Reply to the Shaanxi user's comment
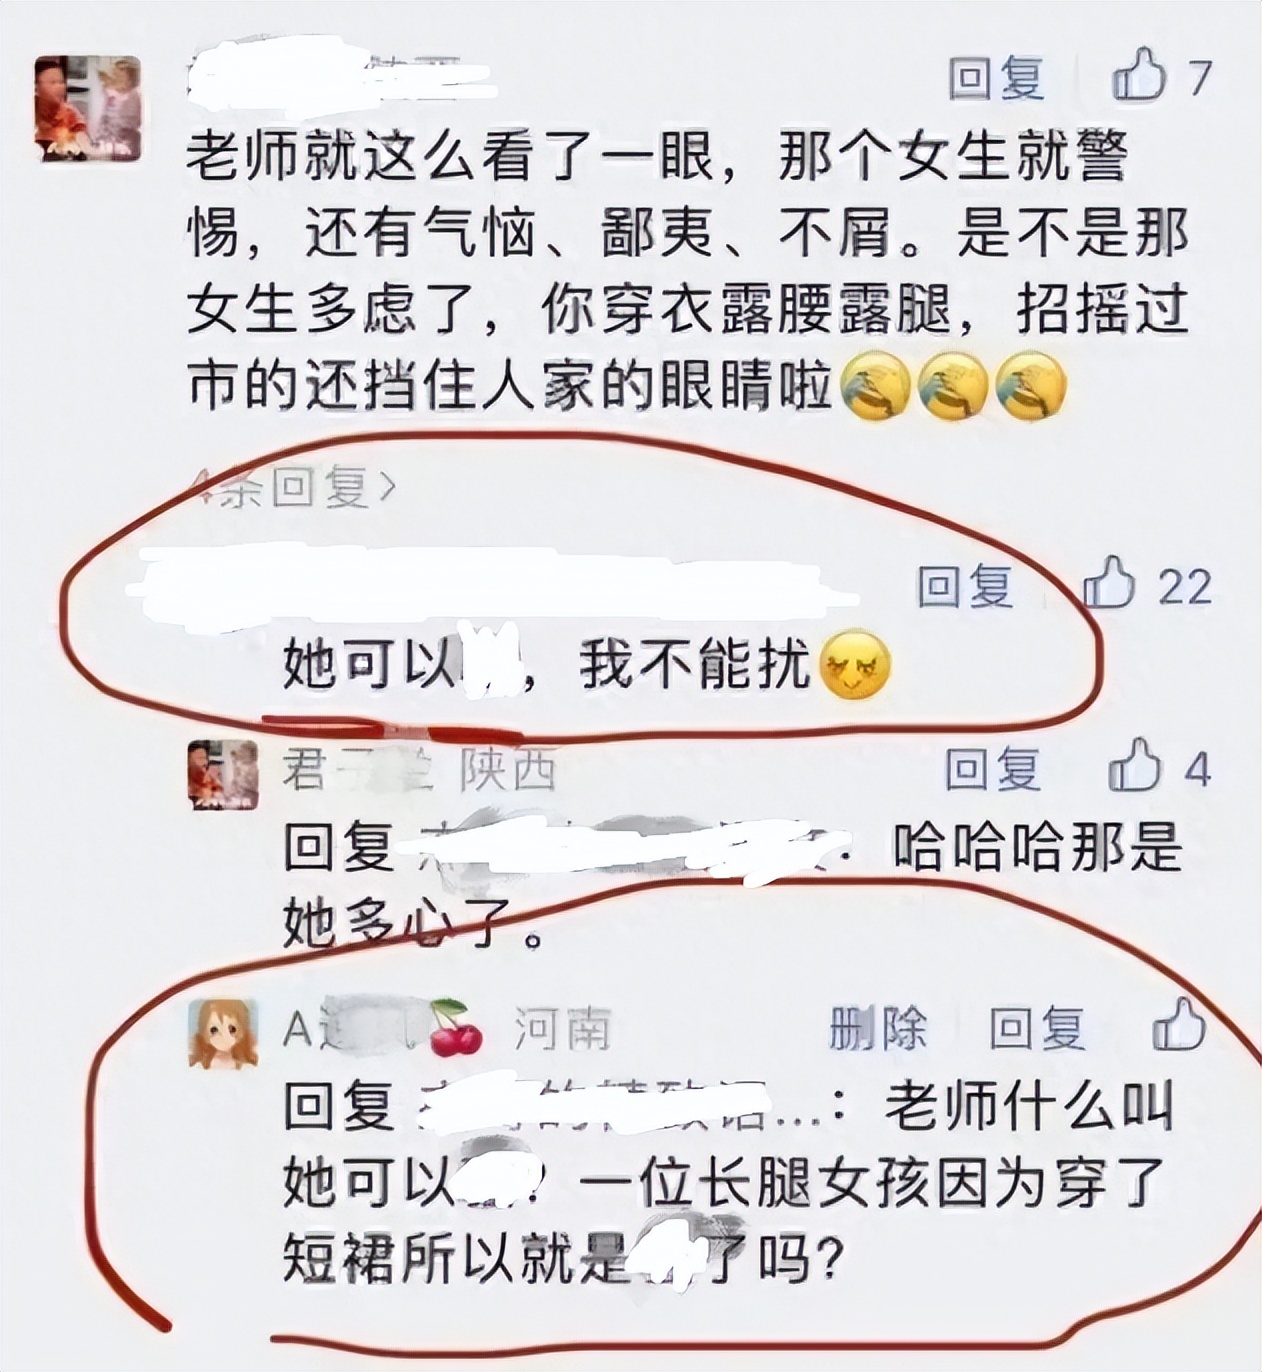This screenshot has width=1262, height=1372. (993, 770)
